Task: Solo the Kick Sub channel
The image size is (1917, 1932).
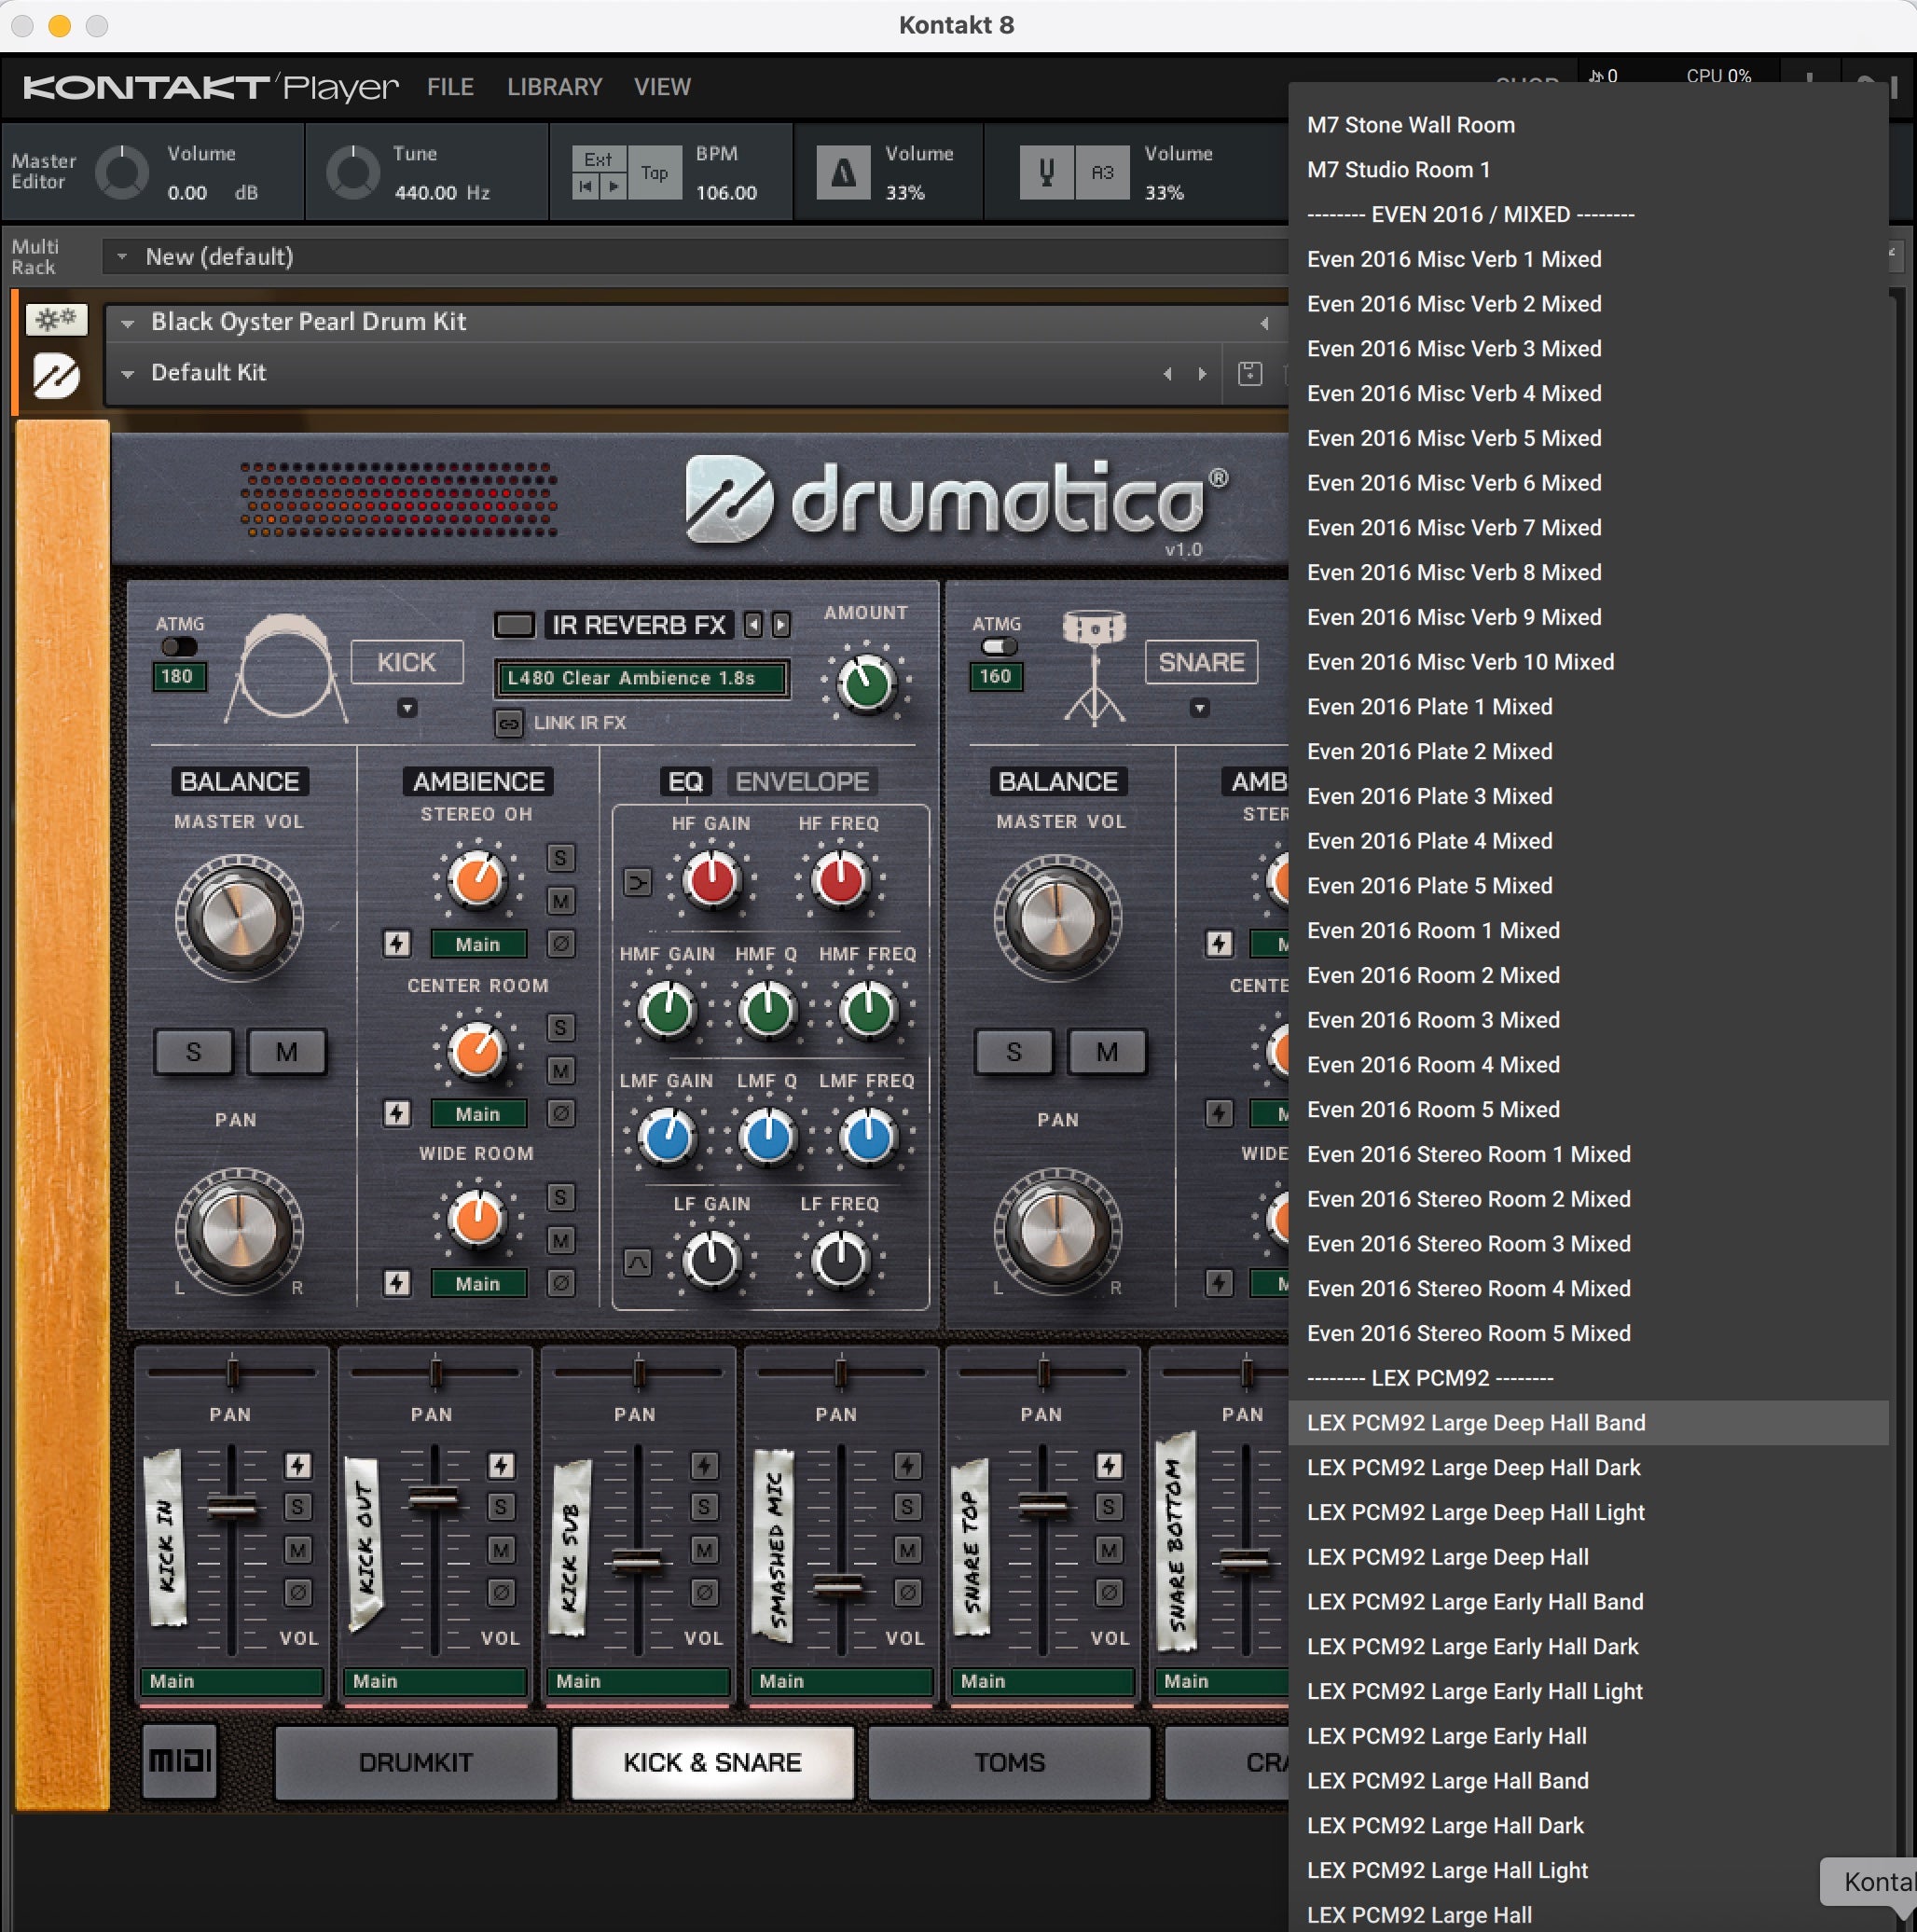Action: tap(704, 1506)
